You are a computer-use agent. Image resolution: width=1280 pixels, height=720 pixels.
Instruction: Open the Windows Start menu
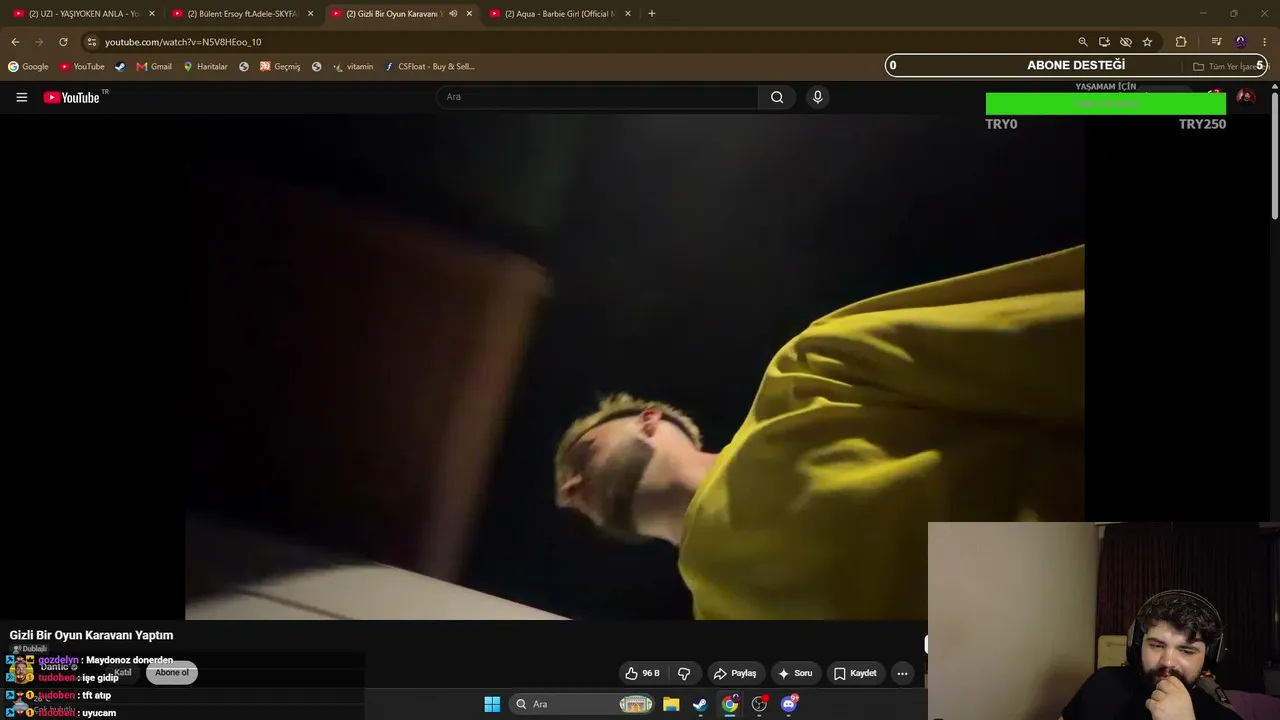point(492,704)
